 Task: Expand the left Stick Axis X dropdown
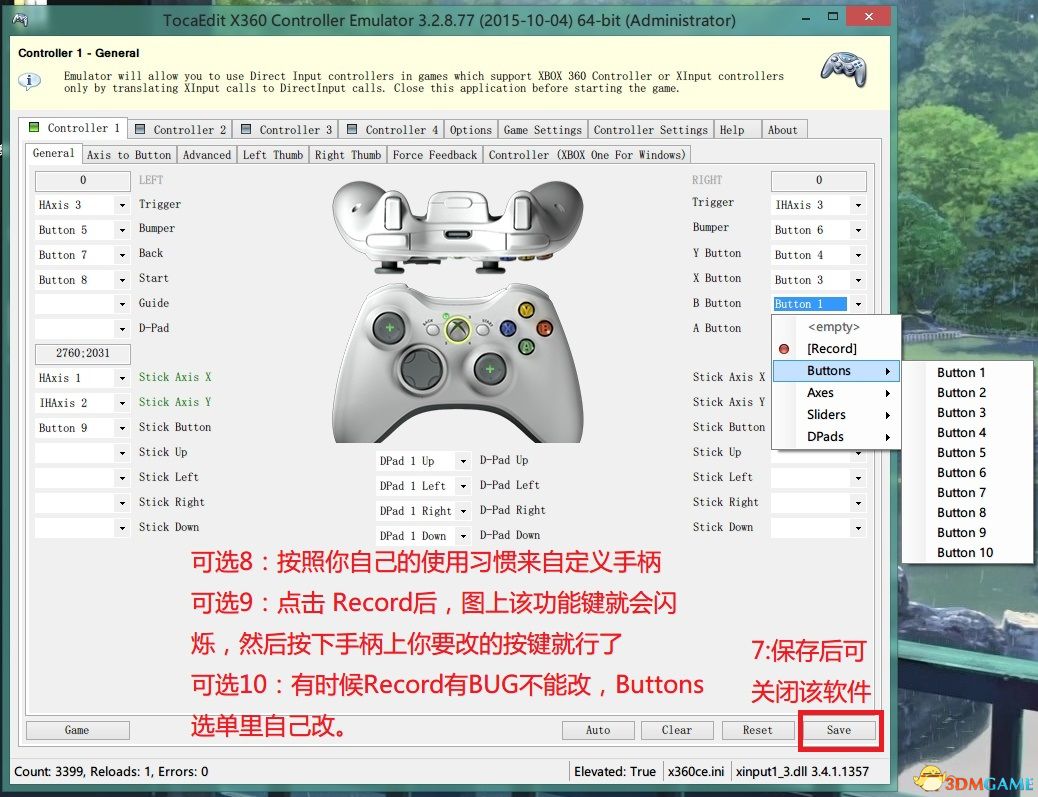point(122,378)
